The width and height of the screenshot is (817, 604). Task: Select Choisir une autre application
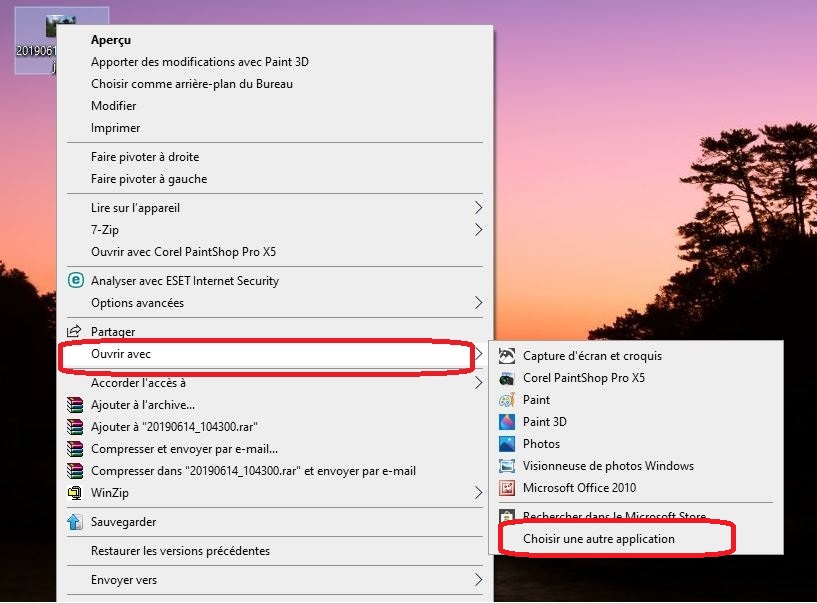[636, 539]
